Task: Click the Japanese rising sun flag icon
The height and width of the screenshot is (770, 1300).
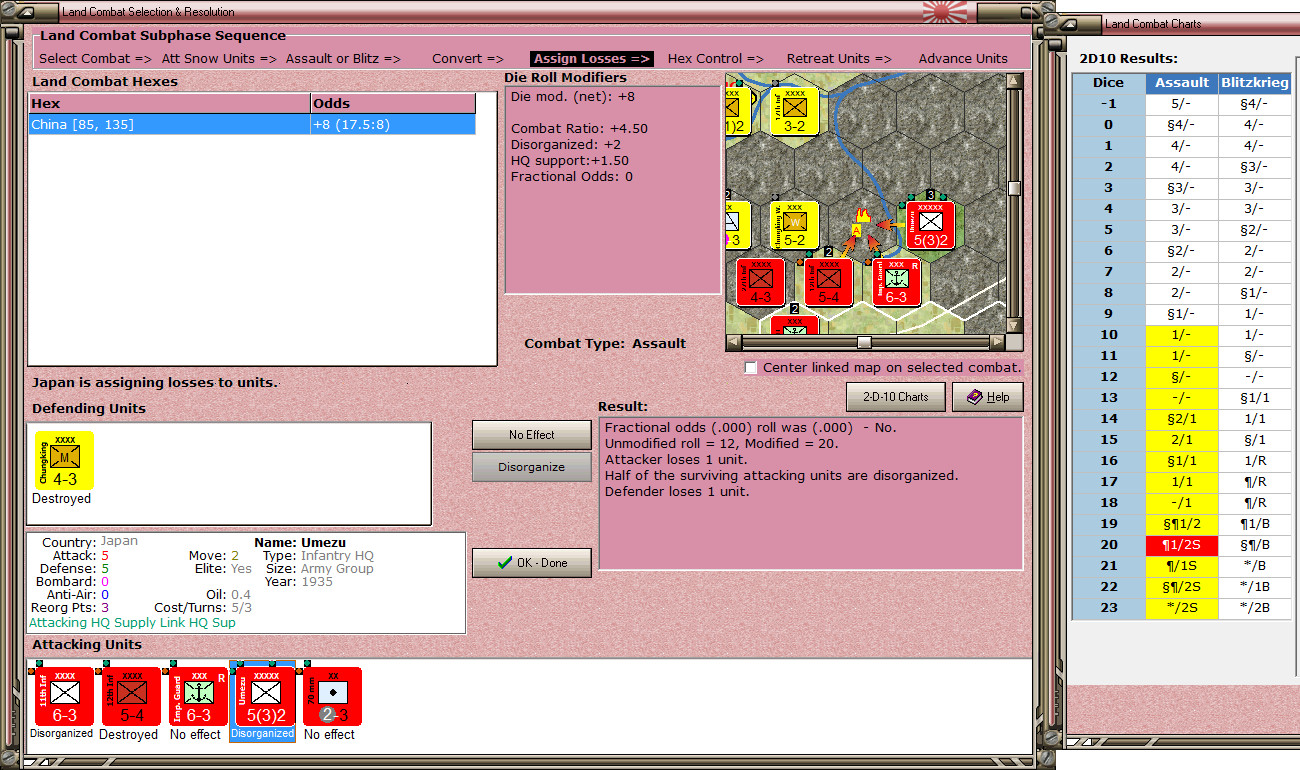Action: (x=945, y=12)
